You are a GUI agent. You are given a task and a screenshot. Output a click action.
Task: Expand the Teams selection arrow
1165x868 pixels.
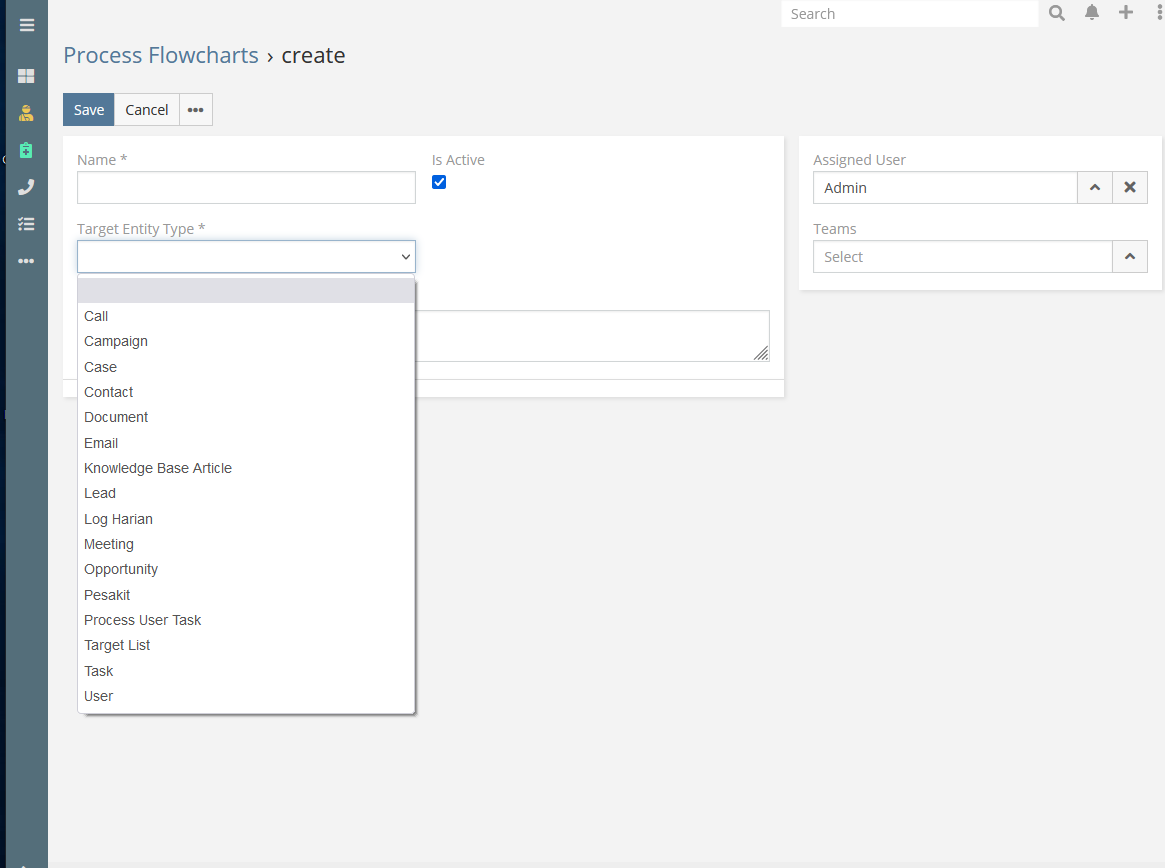pyautogui.click(x=1130, y=257)
